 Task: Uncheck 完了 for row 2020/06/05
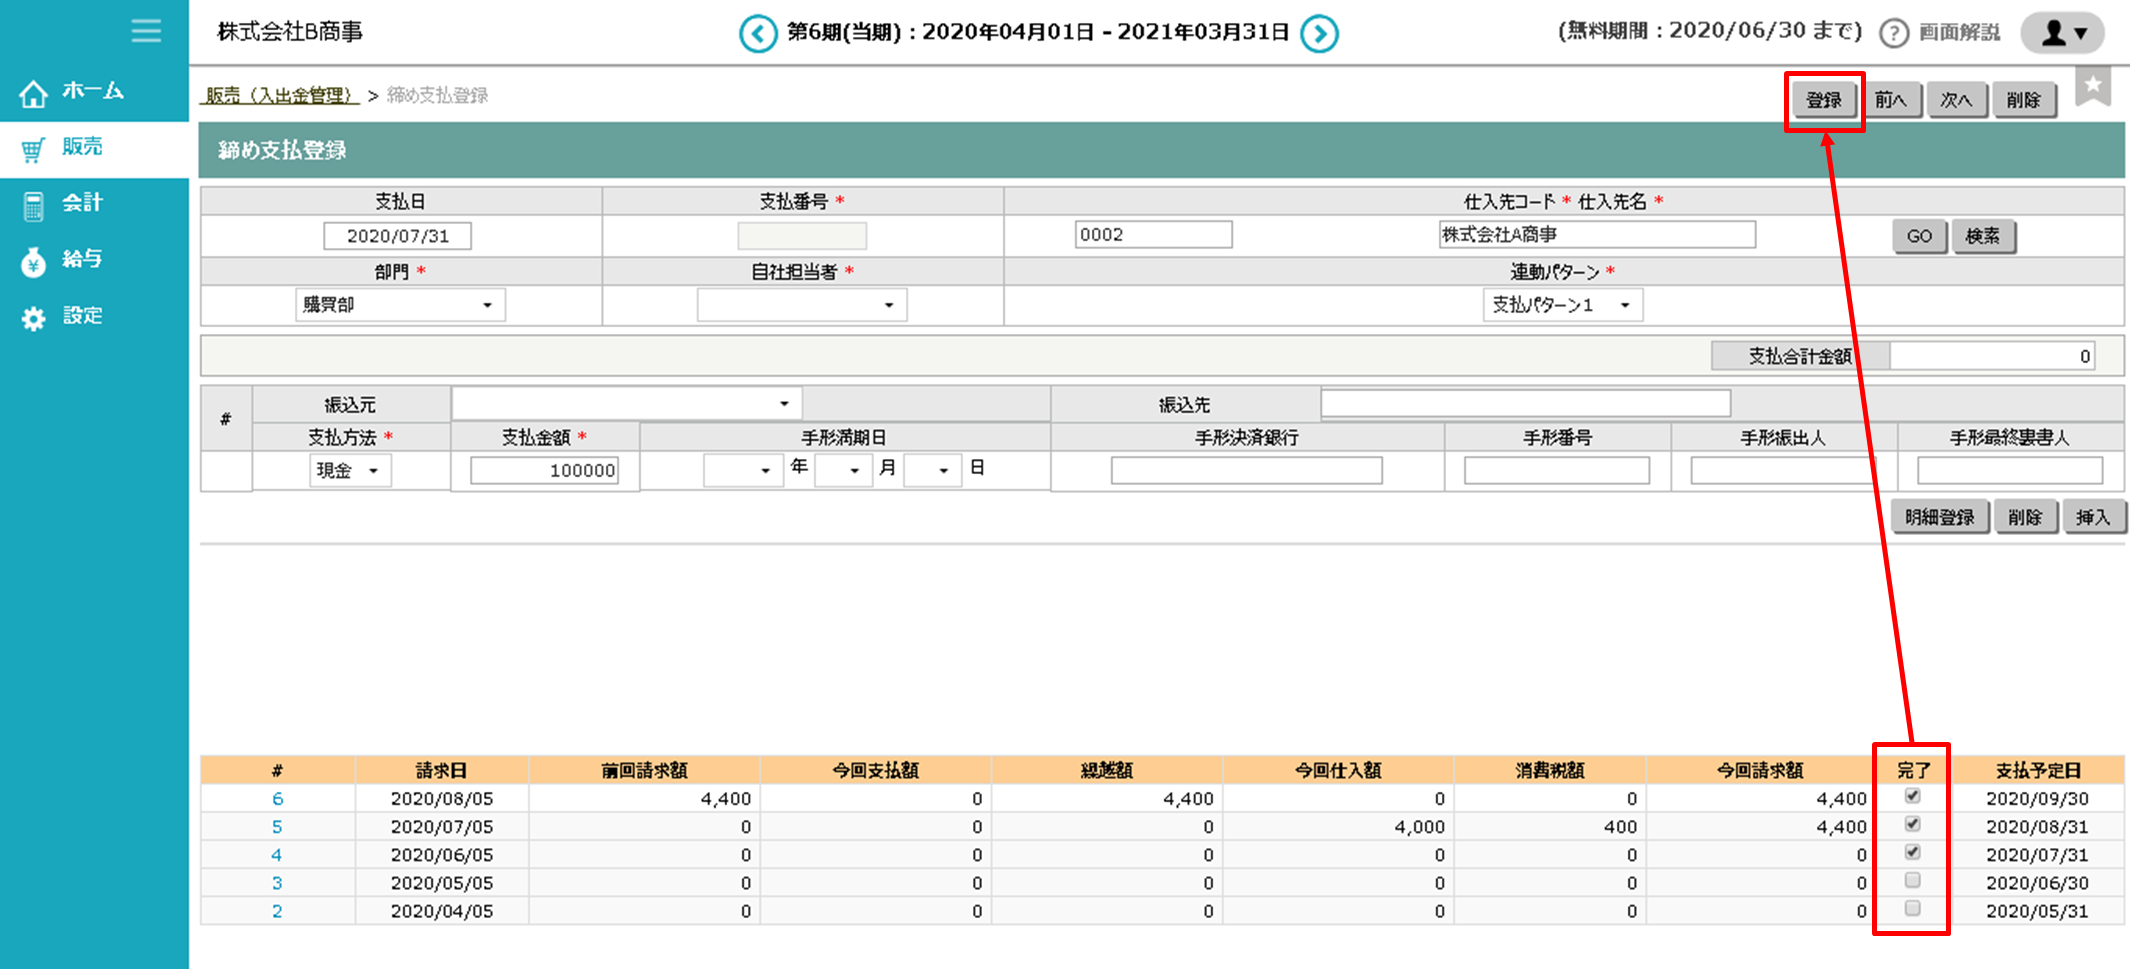pyautogui.click(x=1912, y=852)
